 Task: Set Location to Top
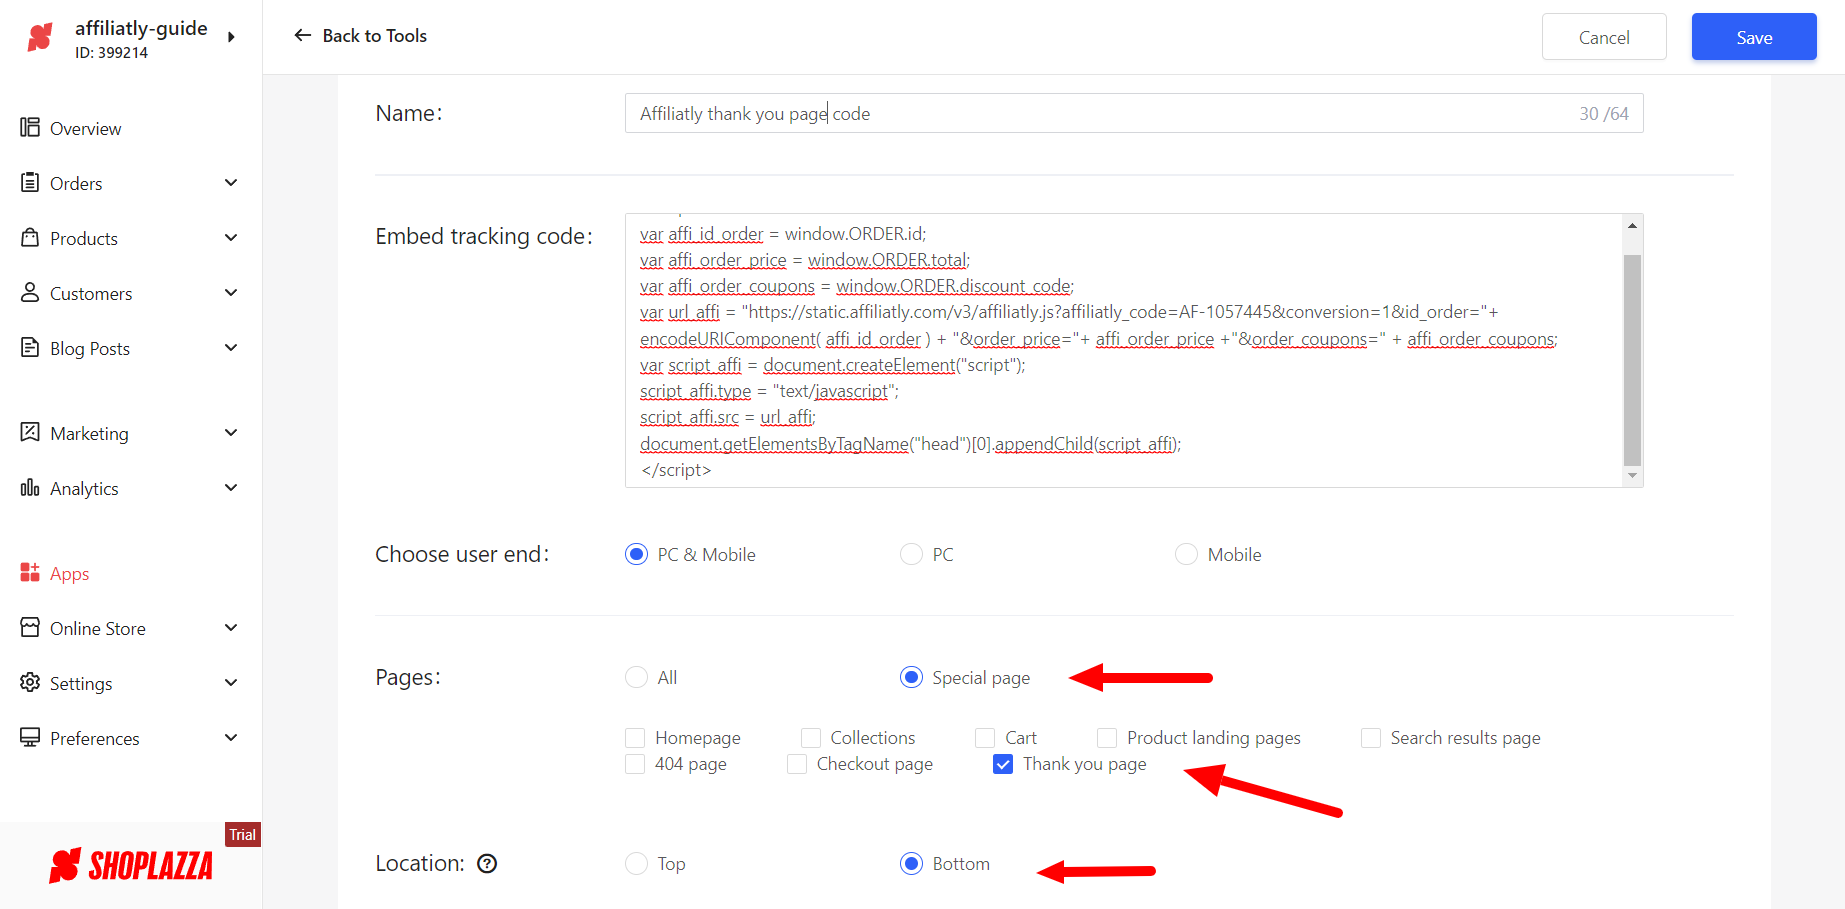tap(636, 863)
